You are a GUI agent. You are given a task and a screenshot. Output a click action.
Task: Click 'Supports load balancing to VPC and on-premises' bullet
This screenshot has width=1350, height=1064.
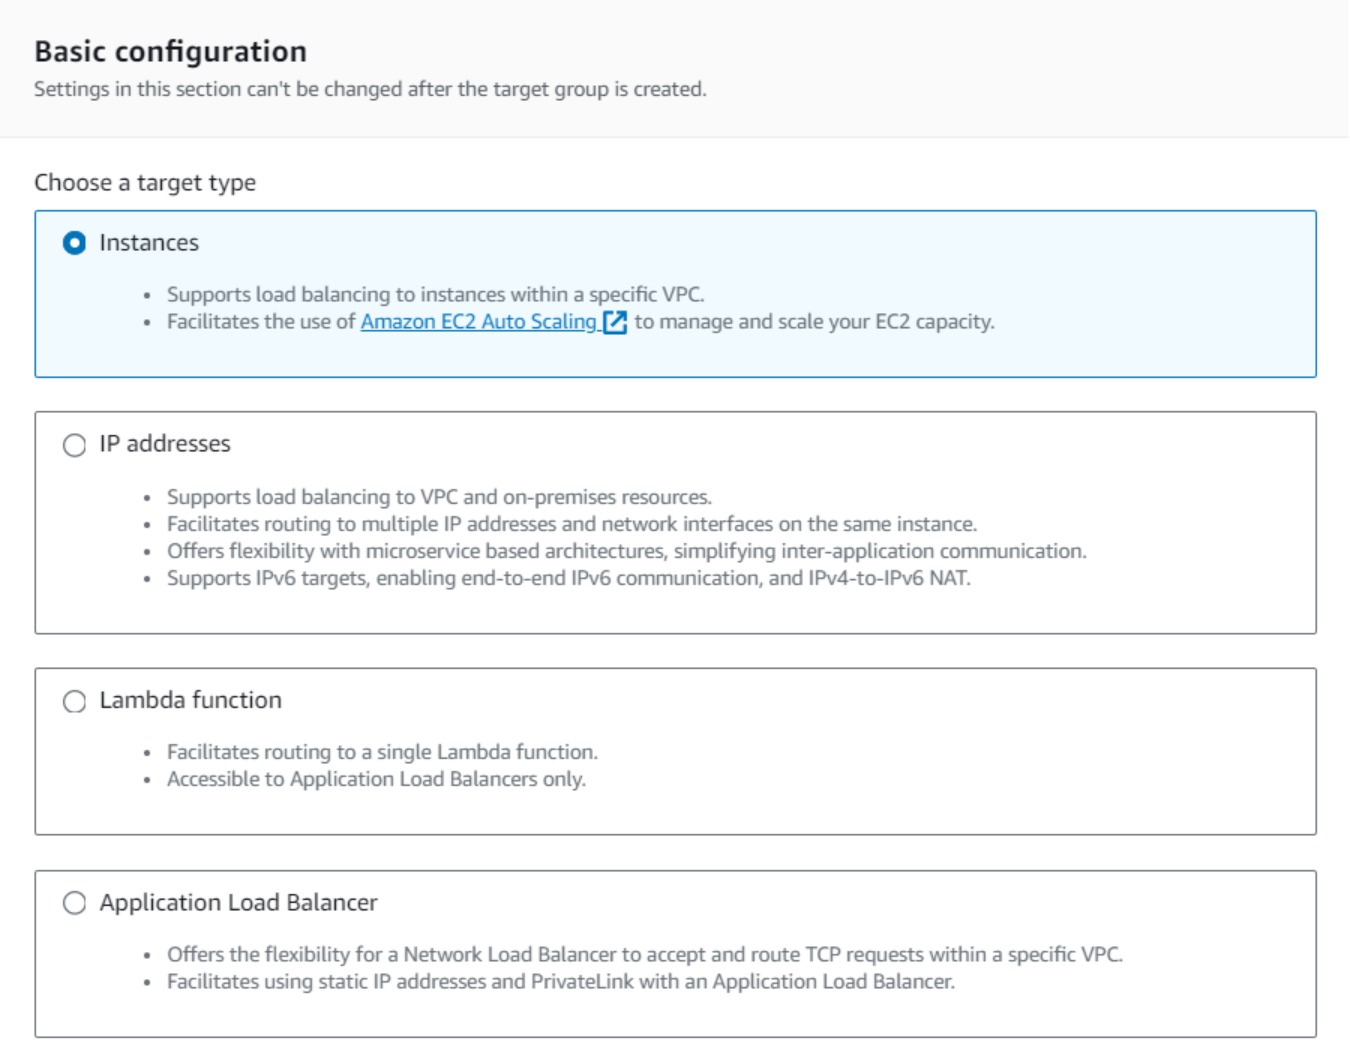(439, 497)
